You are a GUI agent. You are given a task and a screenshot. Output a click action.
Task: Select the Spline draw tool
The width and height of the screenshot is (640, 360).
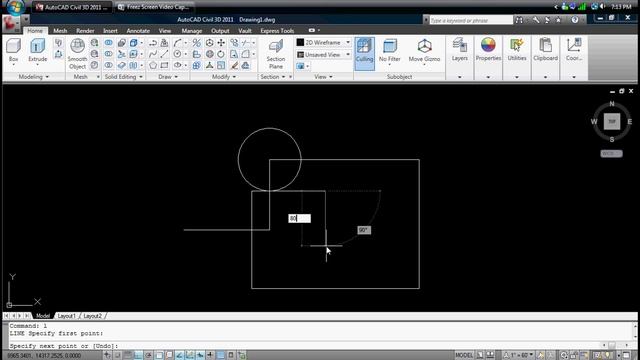click(153, 54)
